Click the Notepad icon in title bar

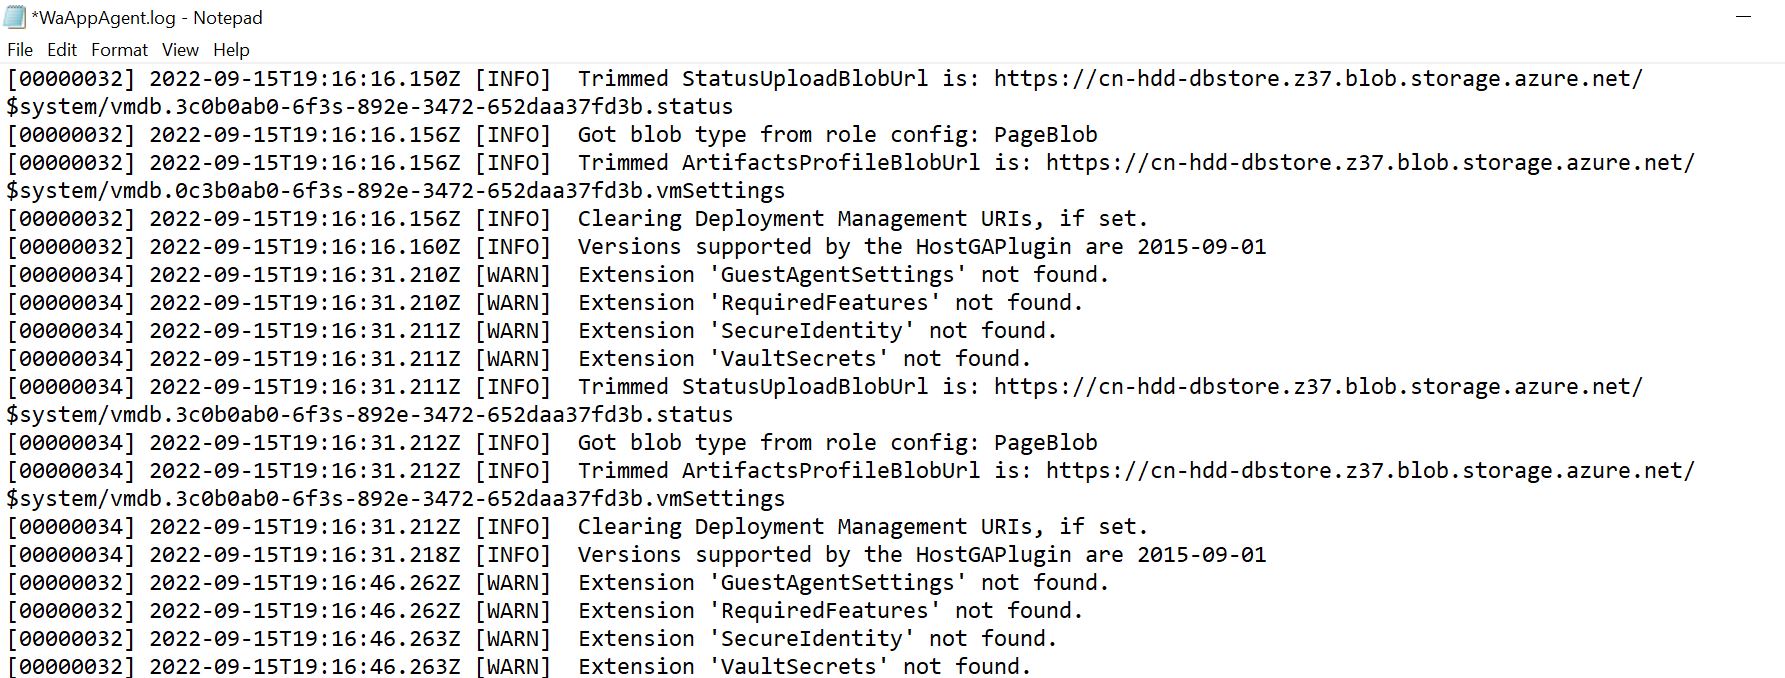click(15, 17)
